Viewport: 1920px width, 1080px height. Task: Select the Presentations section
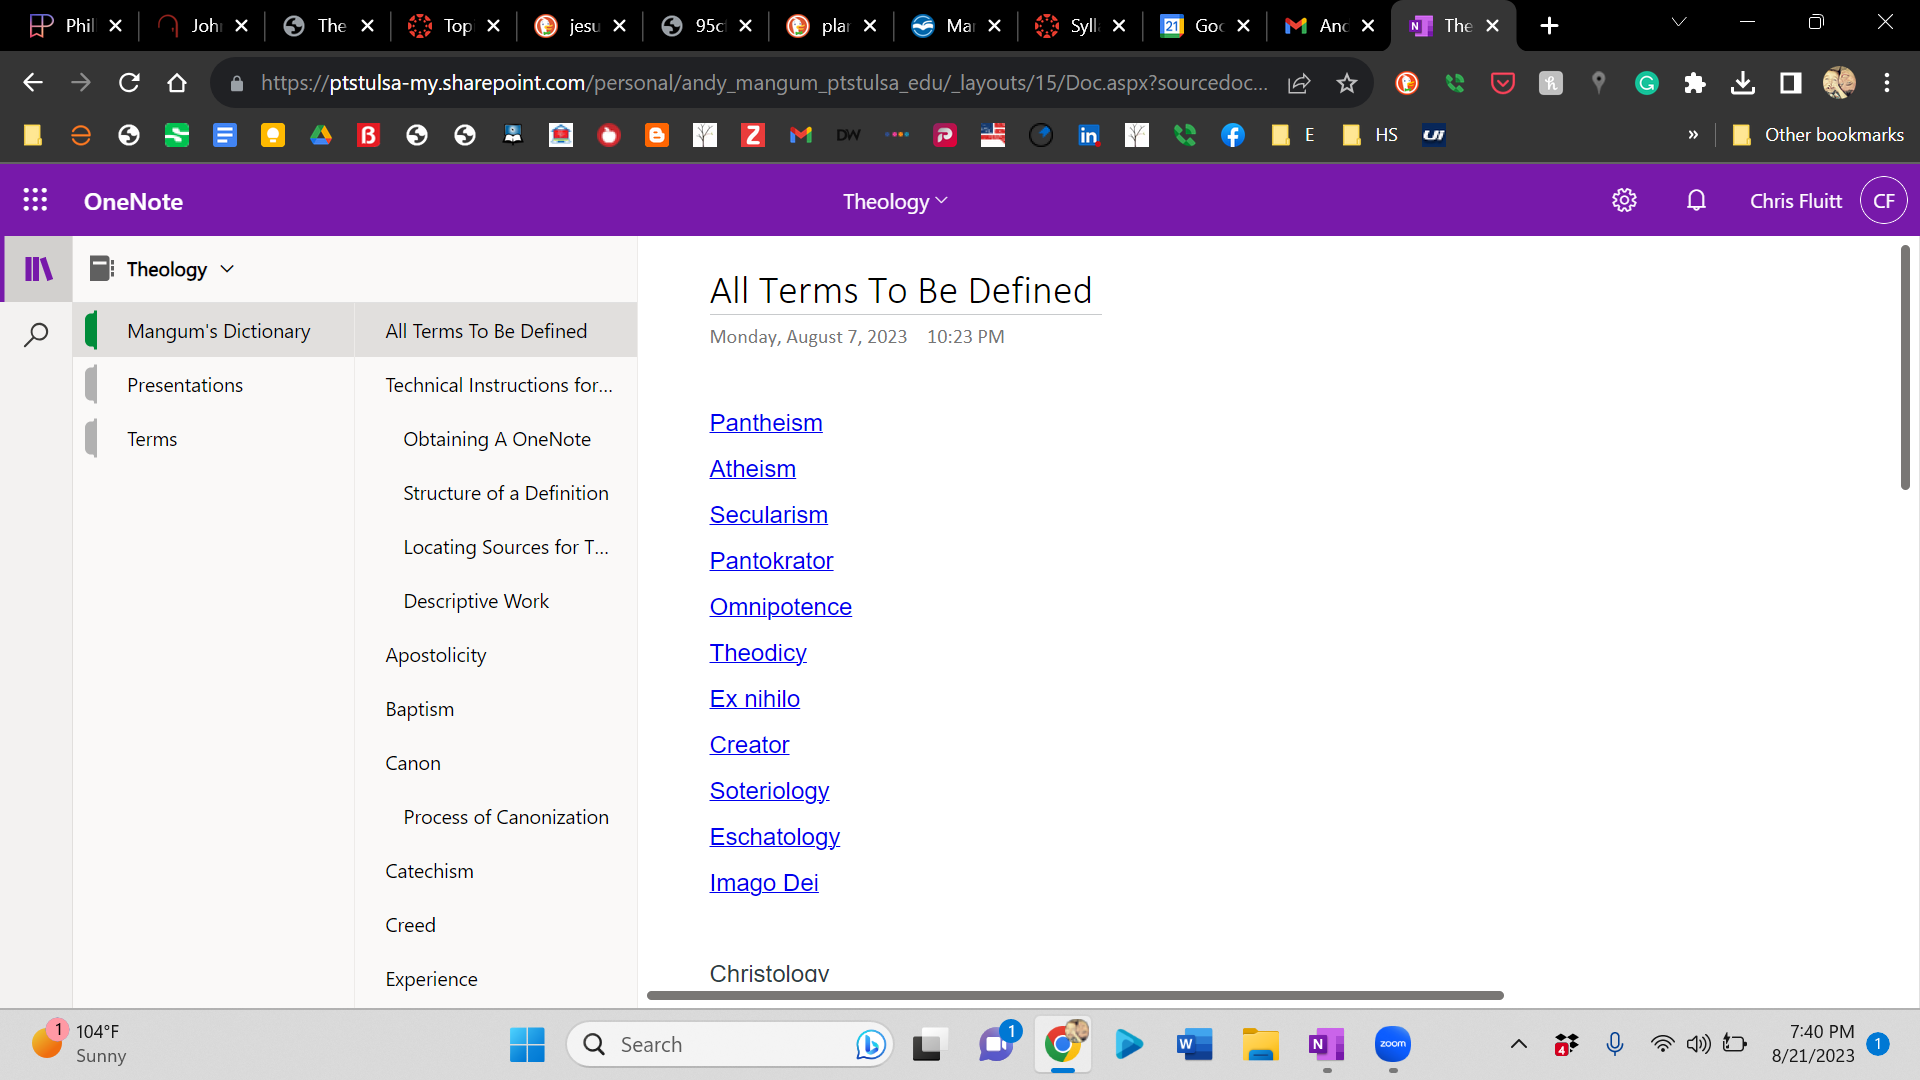(x=185, y=385)
